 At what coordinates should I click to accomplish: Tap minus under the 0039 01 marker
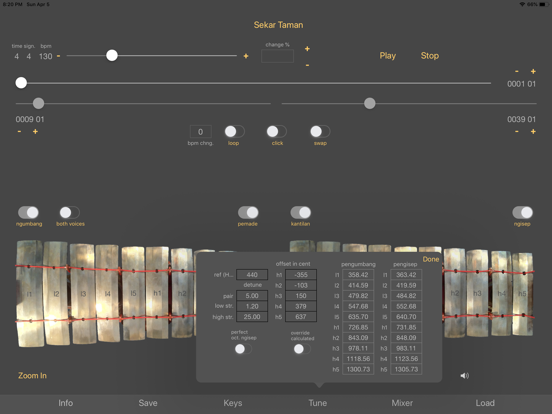pos(516,132)
